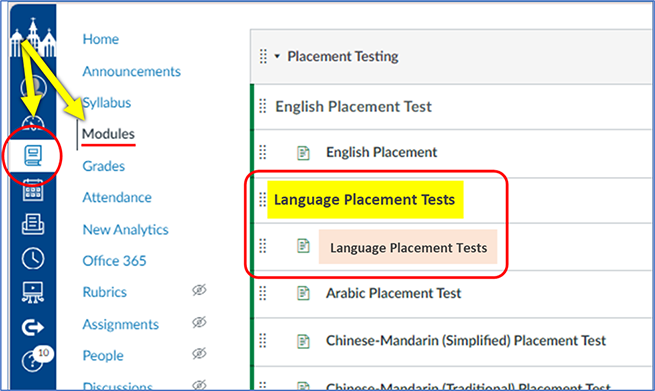Open Announcements in course navigation
This screenshot has height=391, width=655.
point(132,71)
